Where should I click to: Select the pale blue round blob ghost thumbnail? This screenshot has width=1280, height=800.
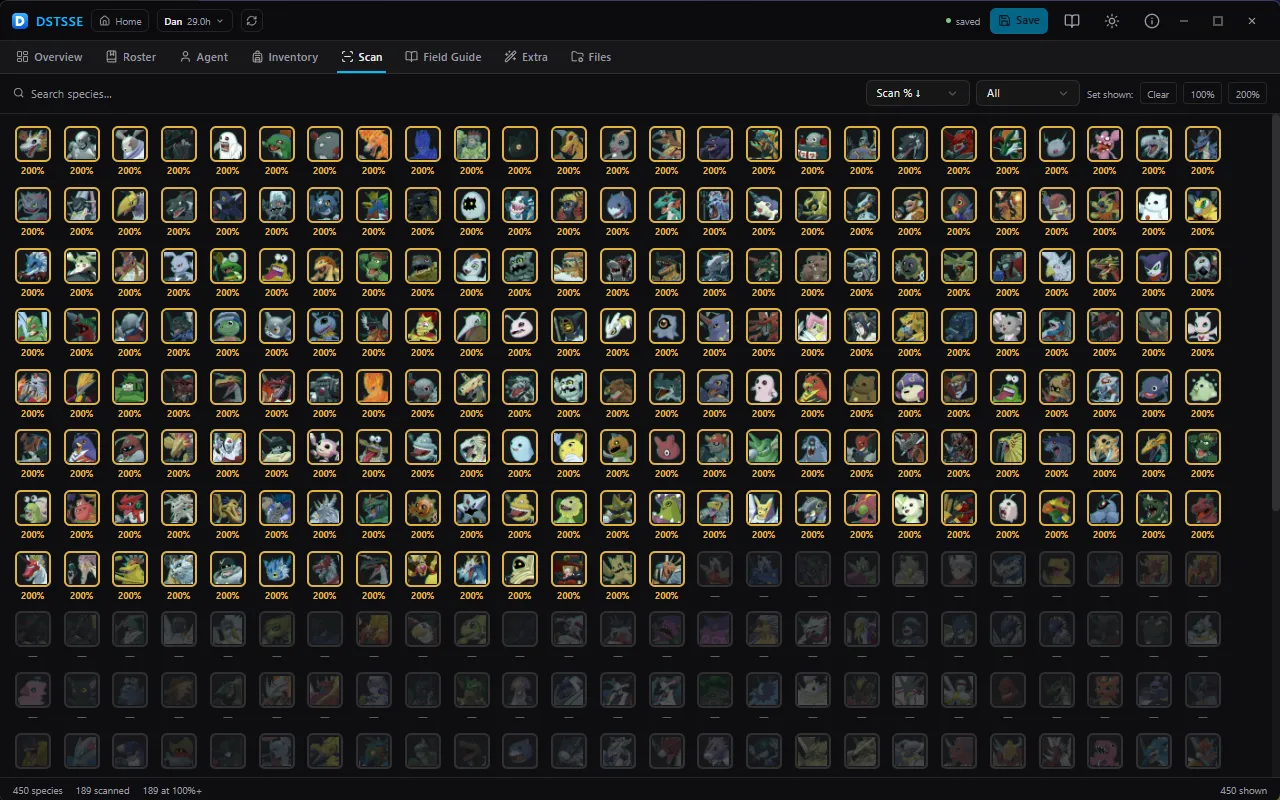click(520, 448)
